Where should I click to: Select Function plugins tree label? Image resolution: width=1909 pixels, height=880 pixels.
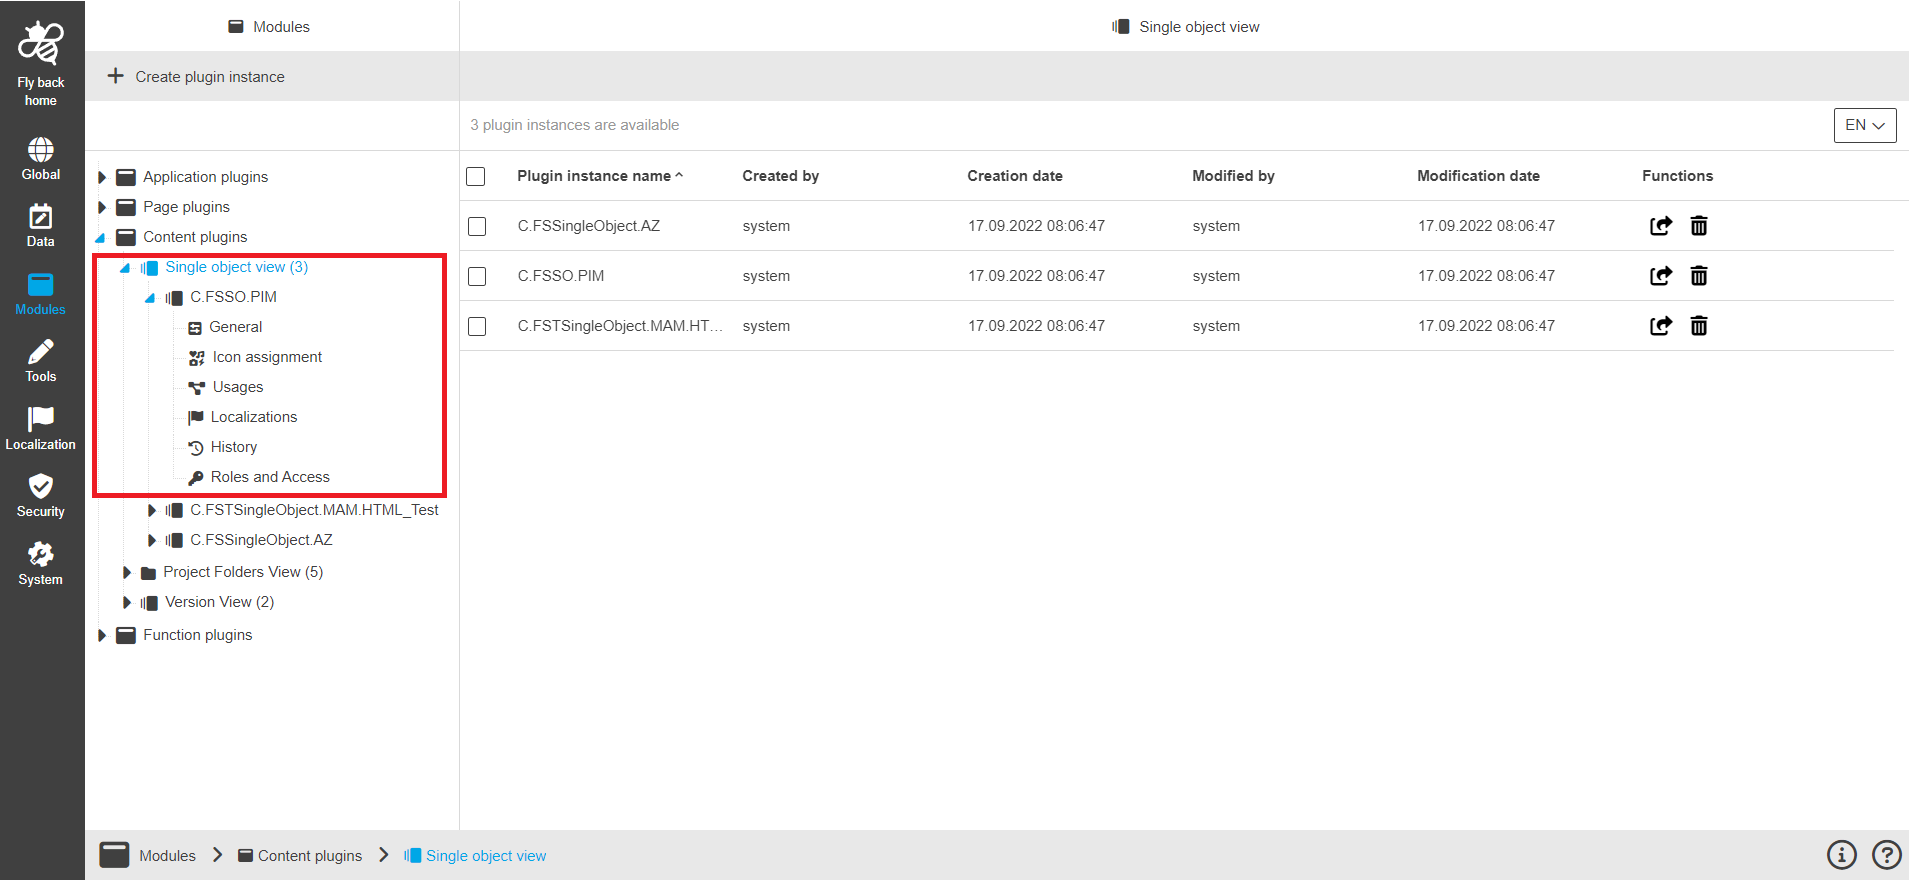(x=198, y=635)
